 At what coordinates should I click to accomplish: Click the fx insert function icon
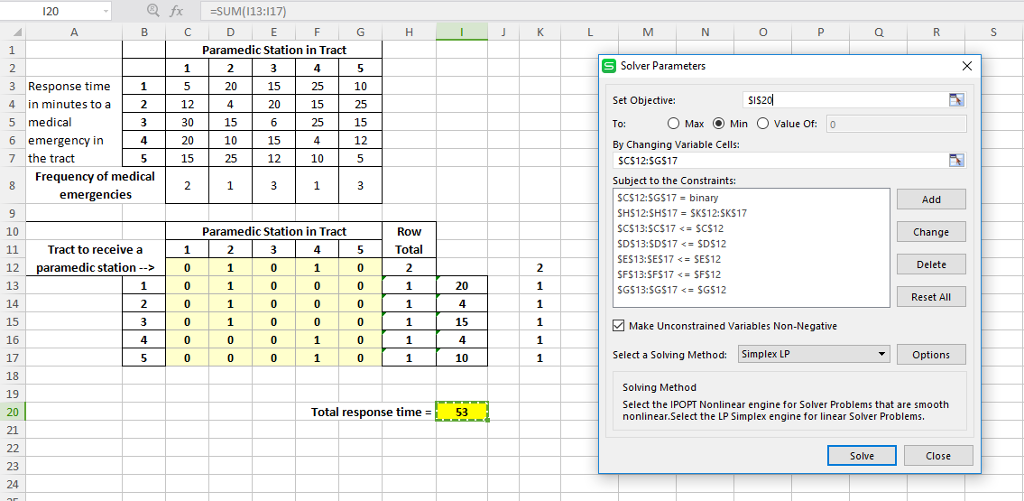tap(176, 12)
